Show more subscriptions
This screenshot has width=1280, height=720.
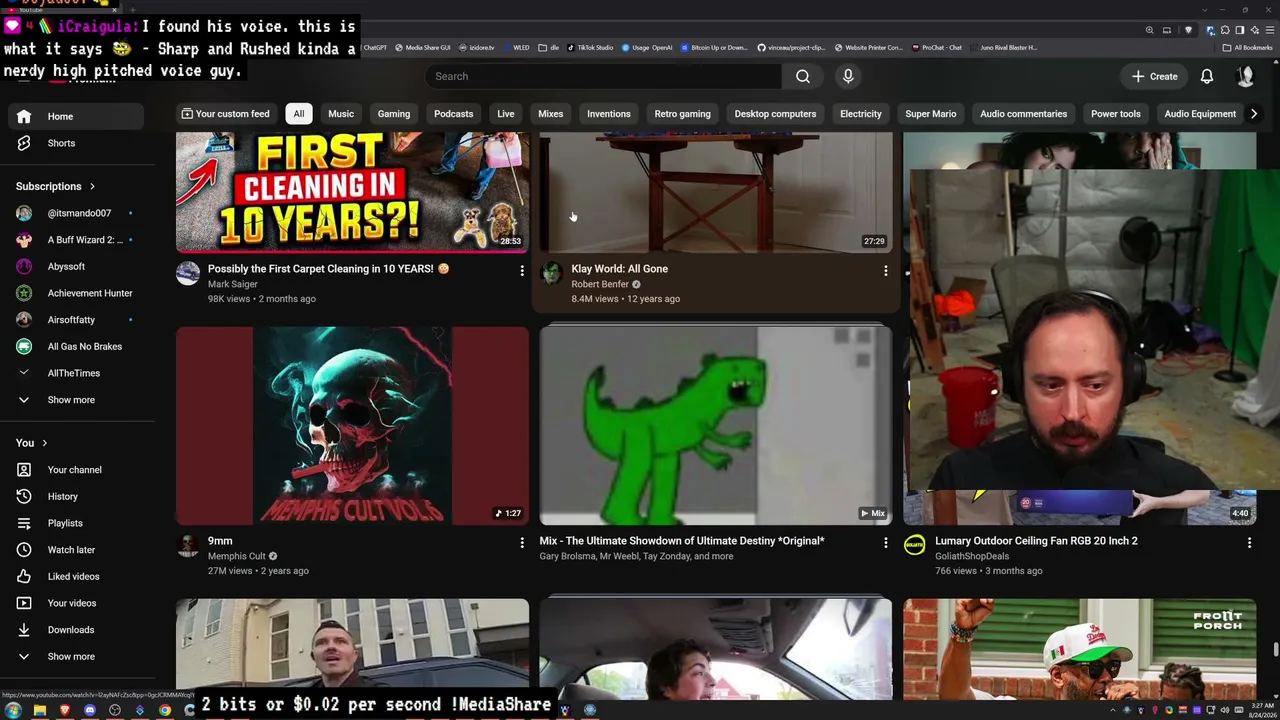(x=76, y=400)
